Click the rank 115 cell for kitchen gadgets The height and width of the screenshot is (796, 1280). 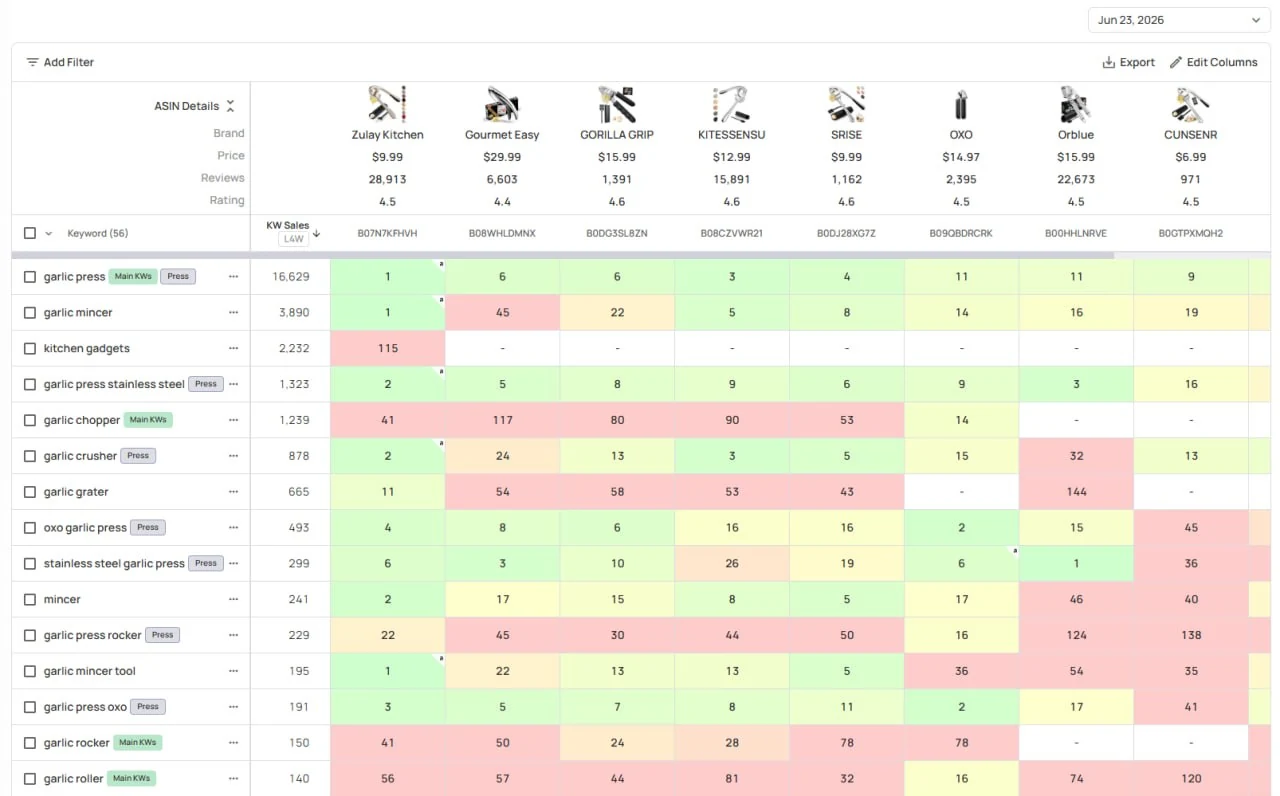pos(388,349)
